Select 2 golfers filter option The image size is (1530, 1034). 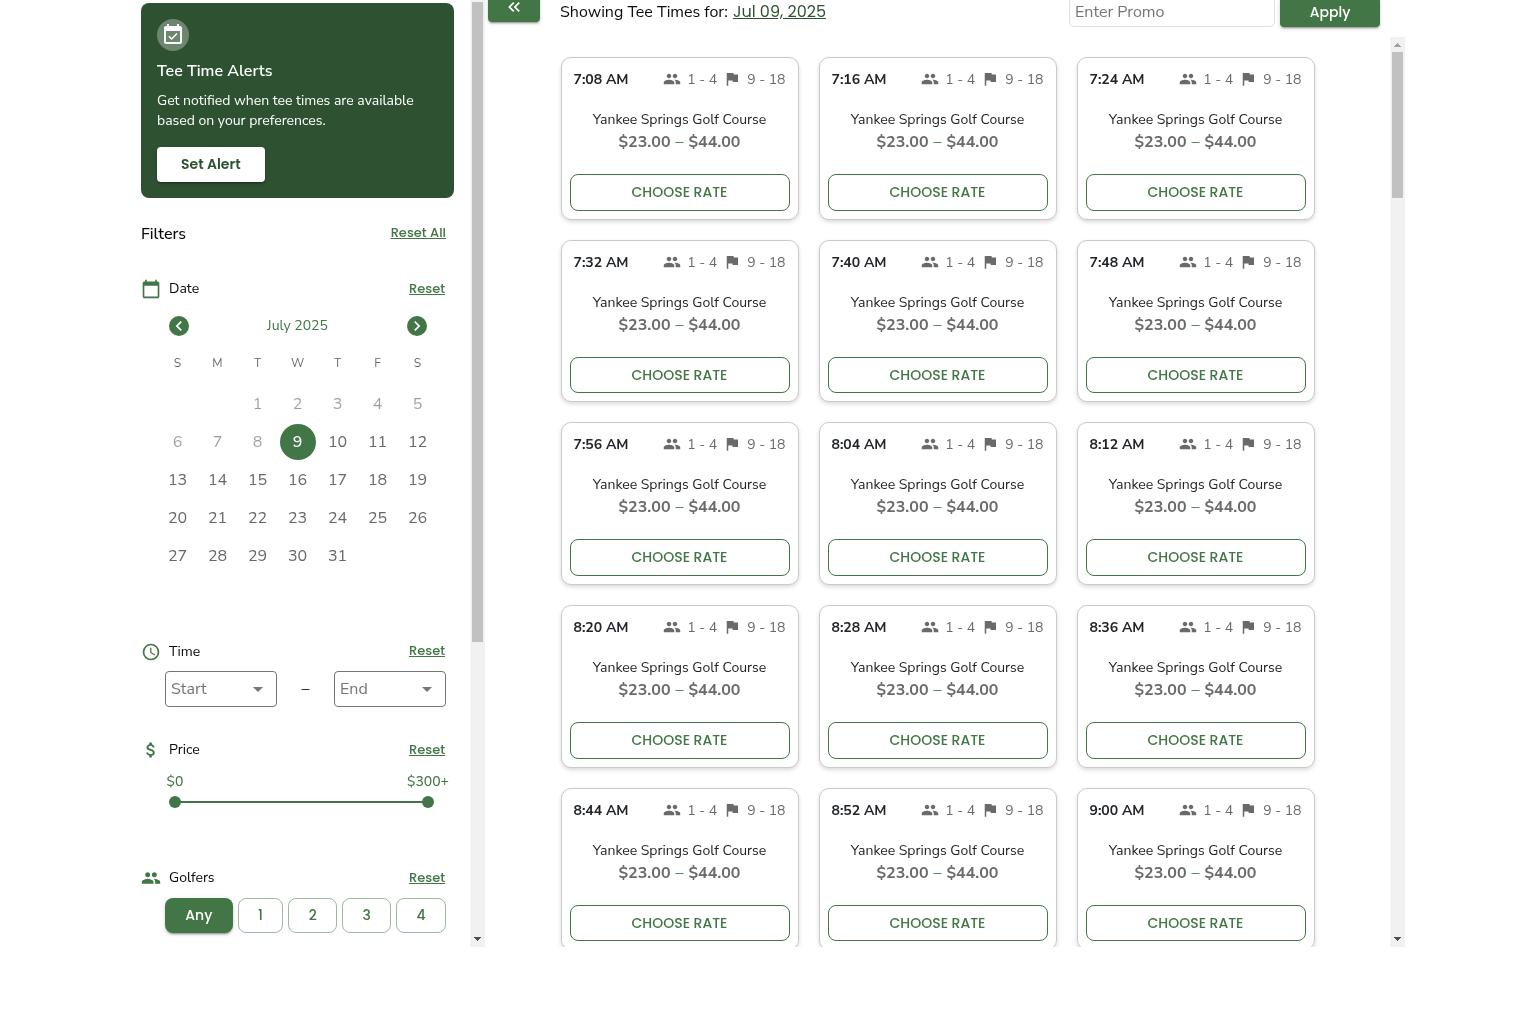(312, 915)
